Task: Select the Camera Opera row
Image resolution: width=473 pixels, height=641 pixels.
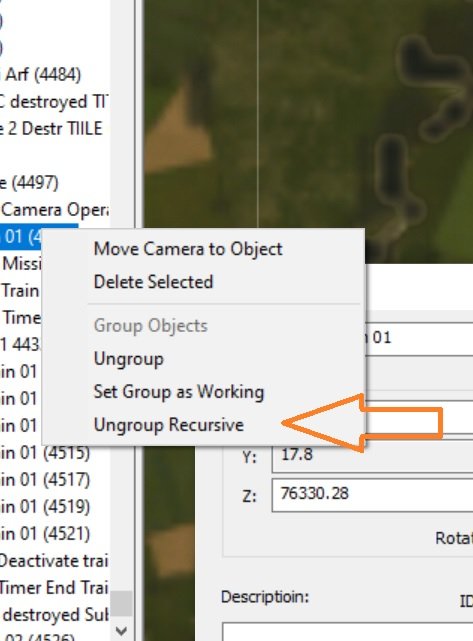Action: pos(55,210)
